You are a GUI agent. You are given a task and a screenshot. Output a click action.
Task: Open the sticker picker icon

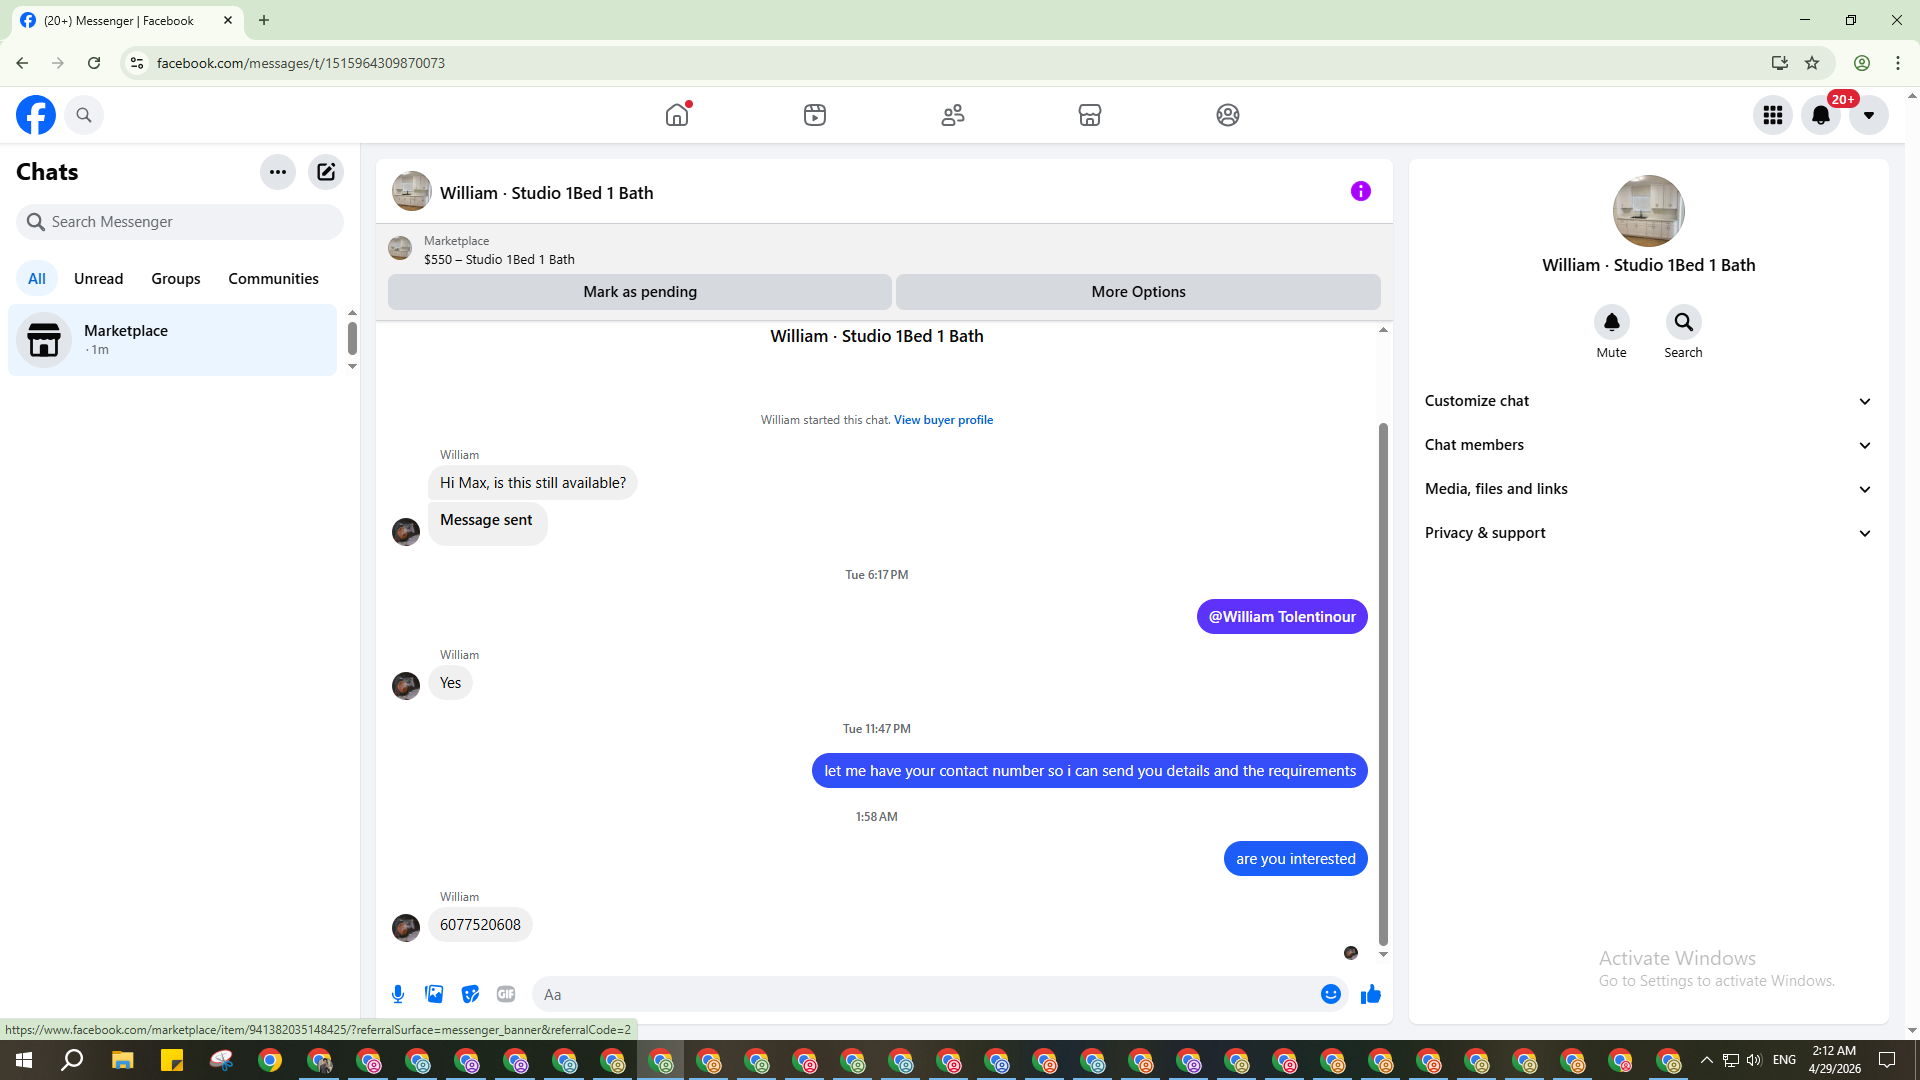[x=470, y=994]
